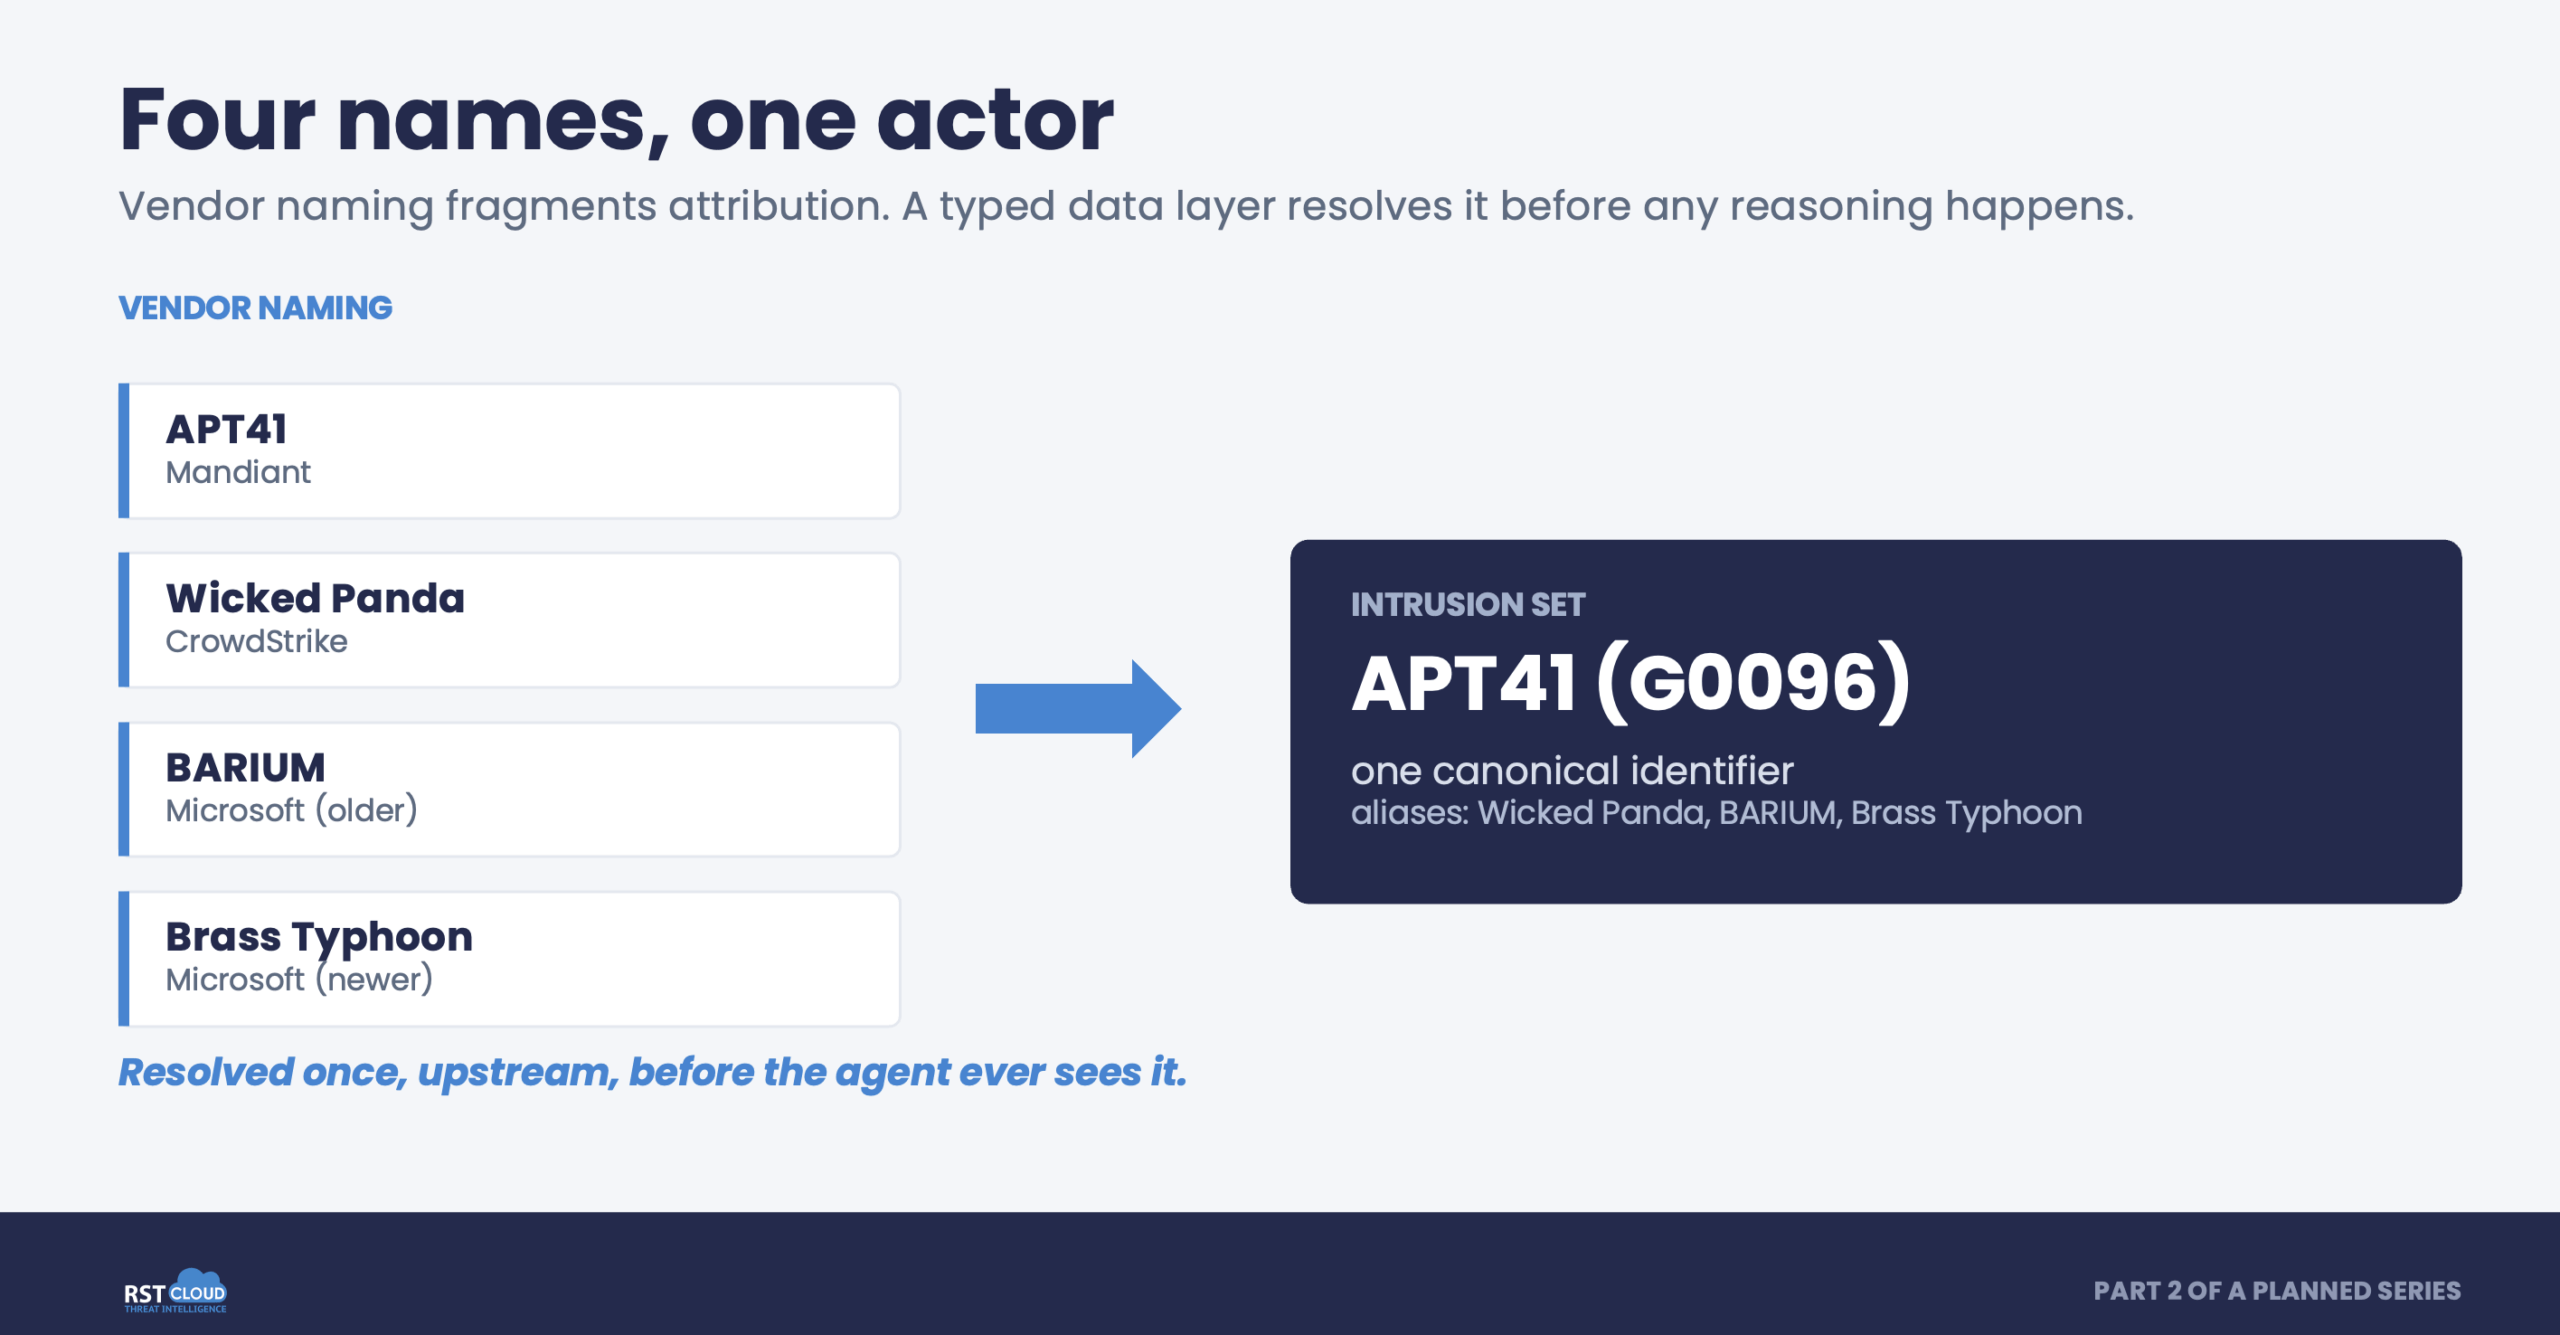
Task: Click the one canonical identifier text
Action: 1572,770
